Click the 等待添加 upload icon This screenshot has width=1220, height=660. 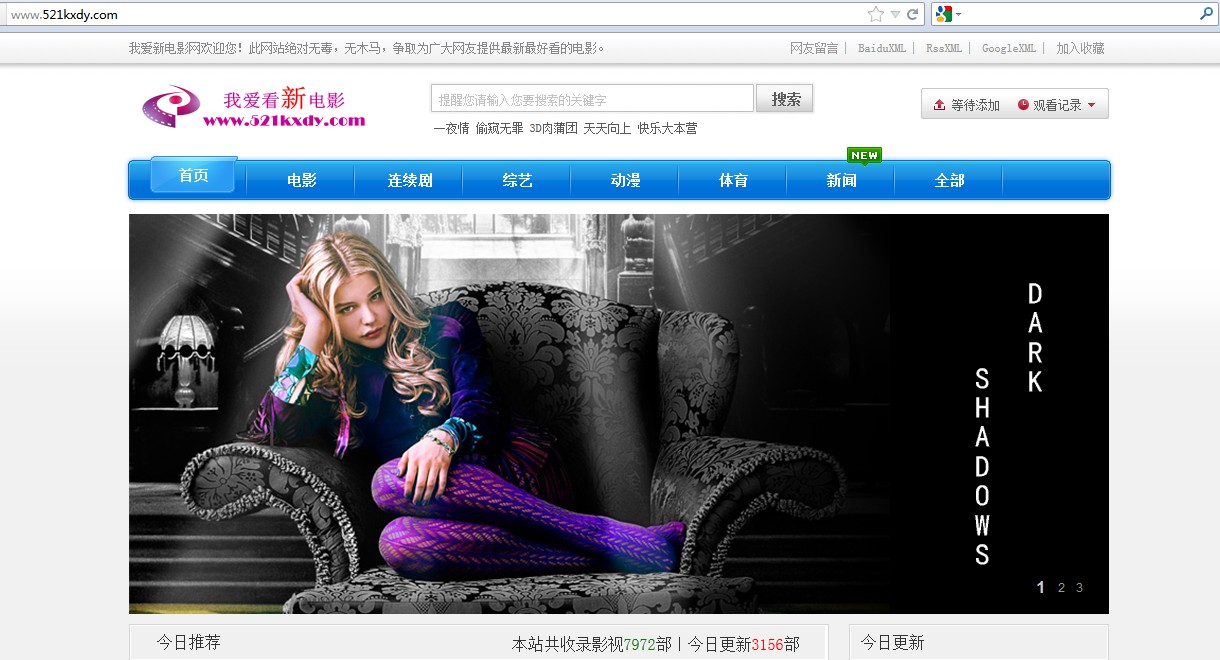click(939, 105)
